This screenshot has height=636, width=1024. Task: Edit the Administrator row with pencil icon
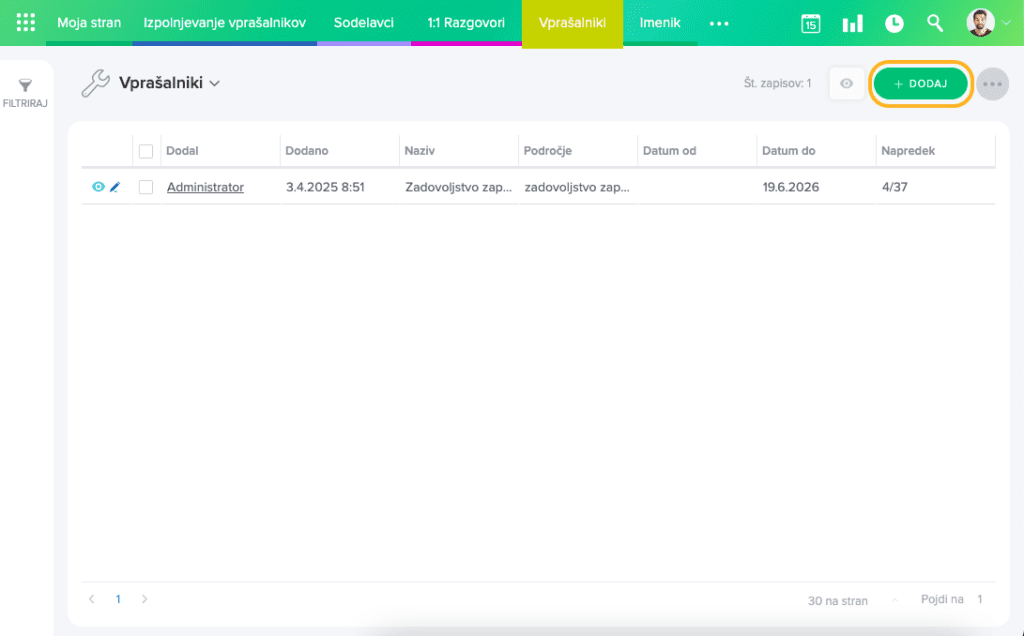coord(115,187)
